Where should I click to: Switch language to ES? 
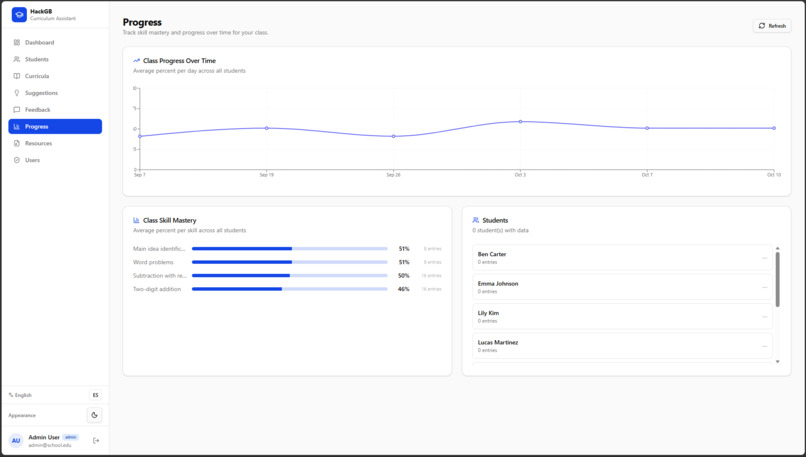(95, 395)
